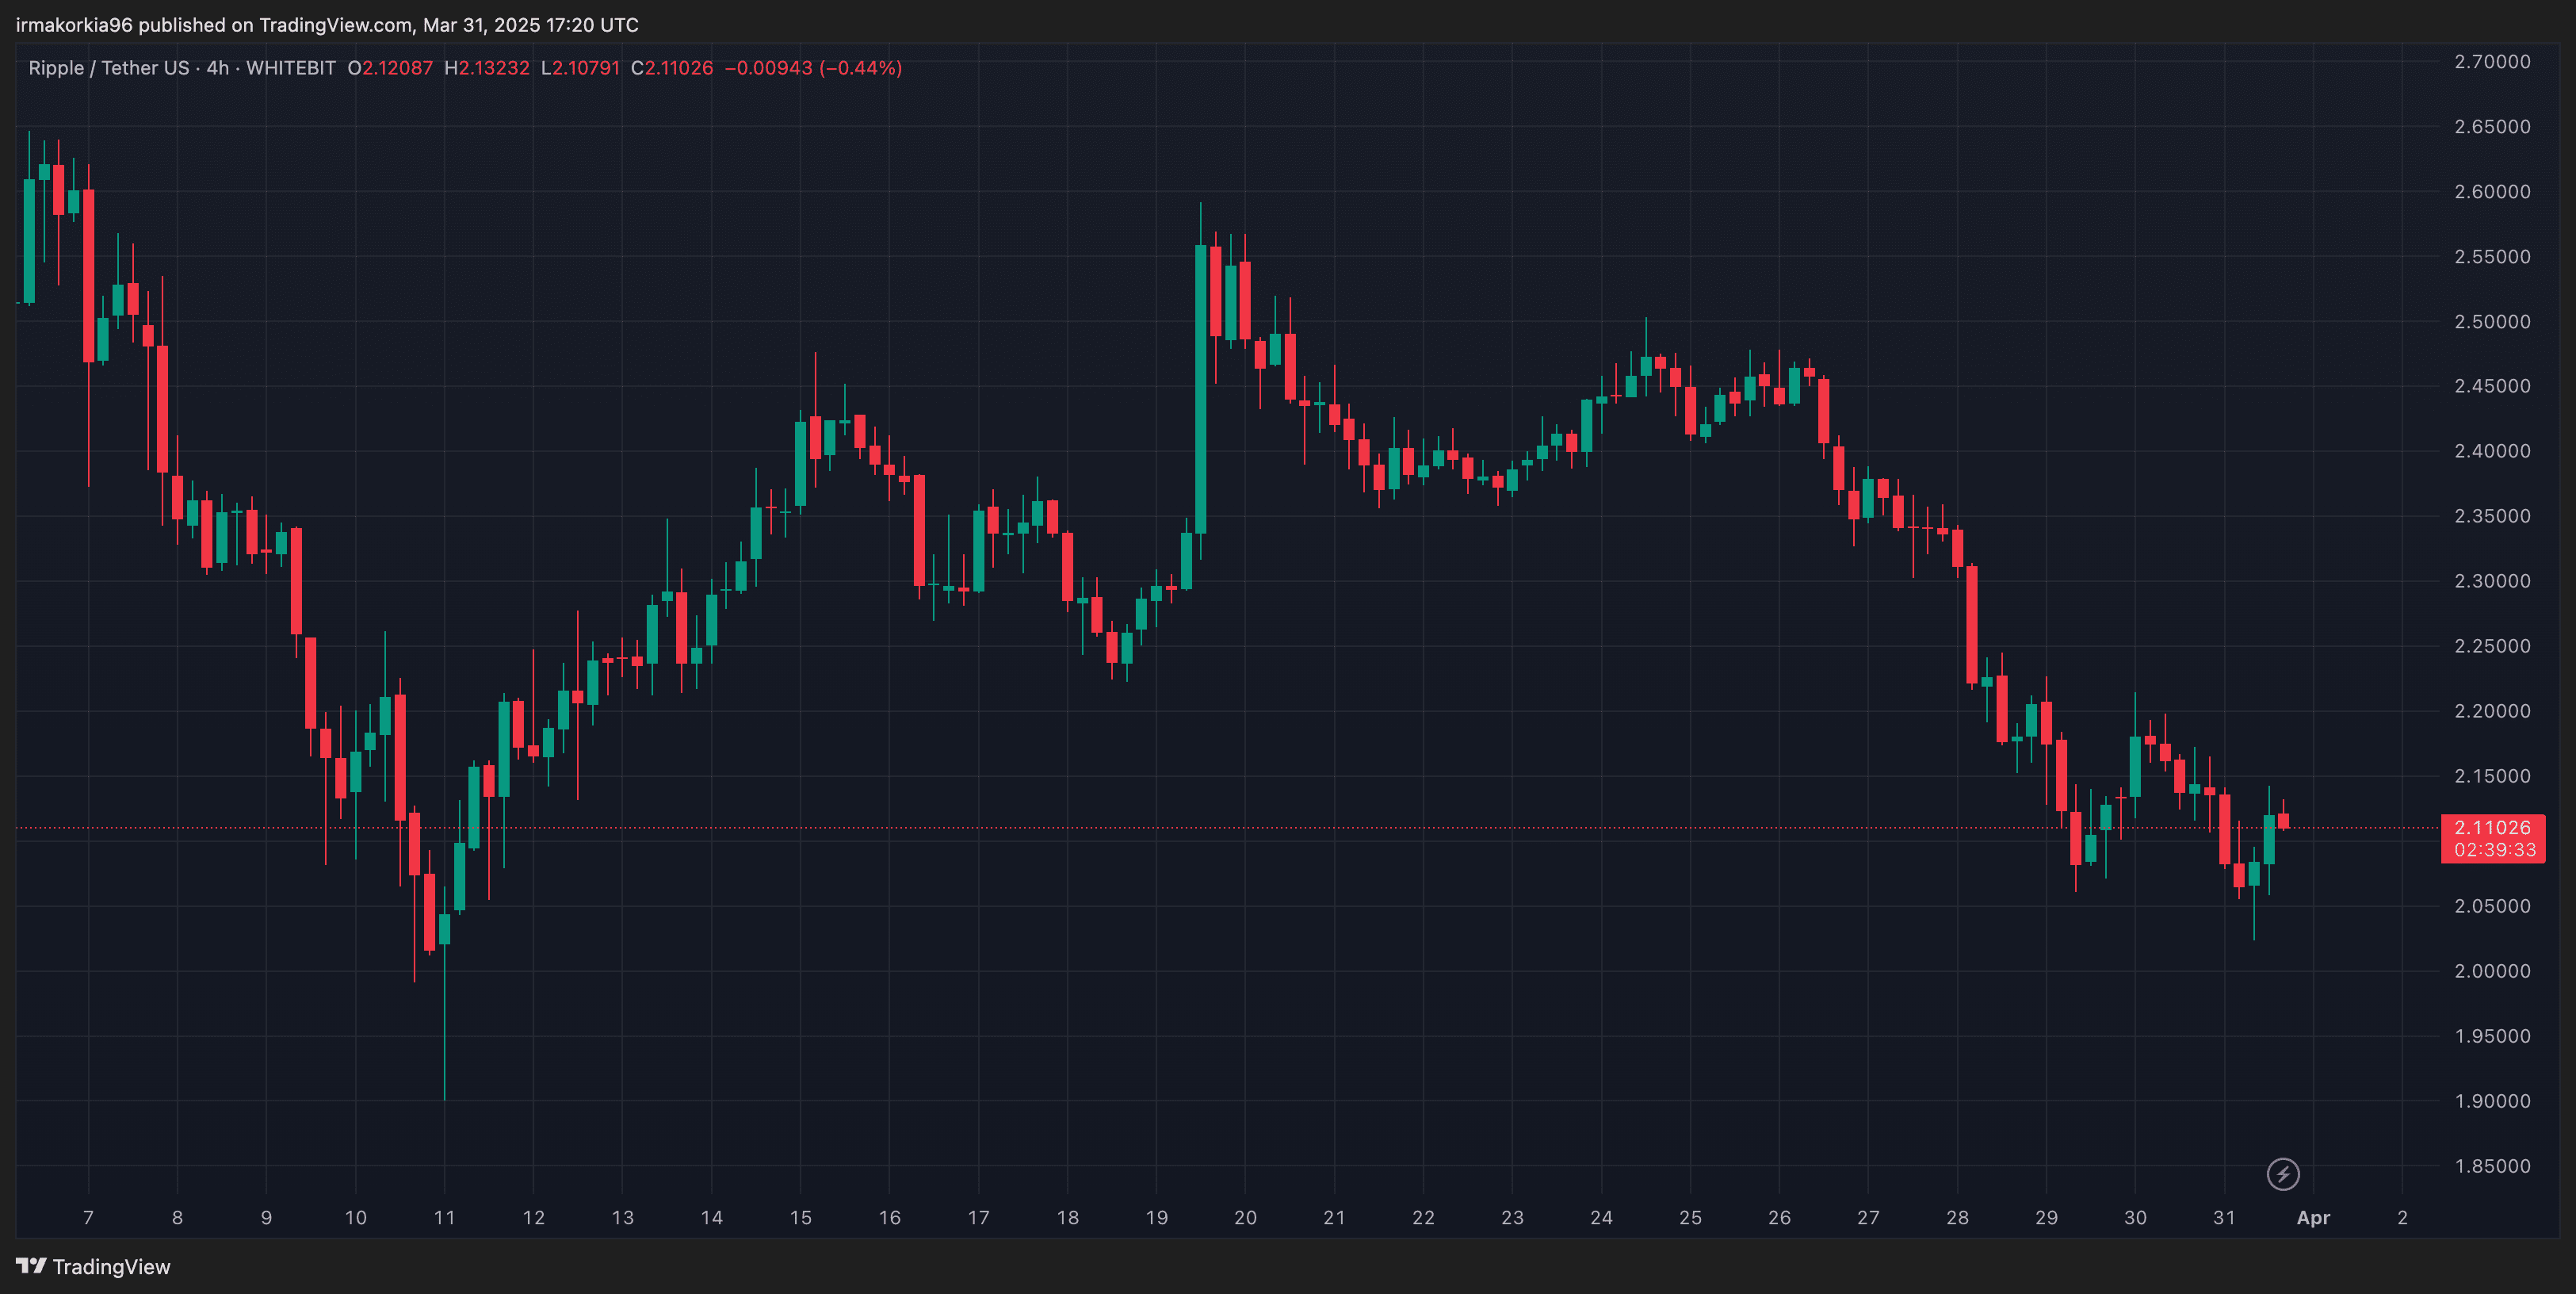2576x1294 pixels.
Task: Click the 2.35000 price axis label
Action: (x=2492, y=516)
